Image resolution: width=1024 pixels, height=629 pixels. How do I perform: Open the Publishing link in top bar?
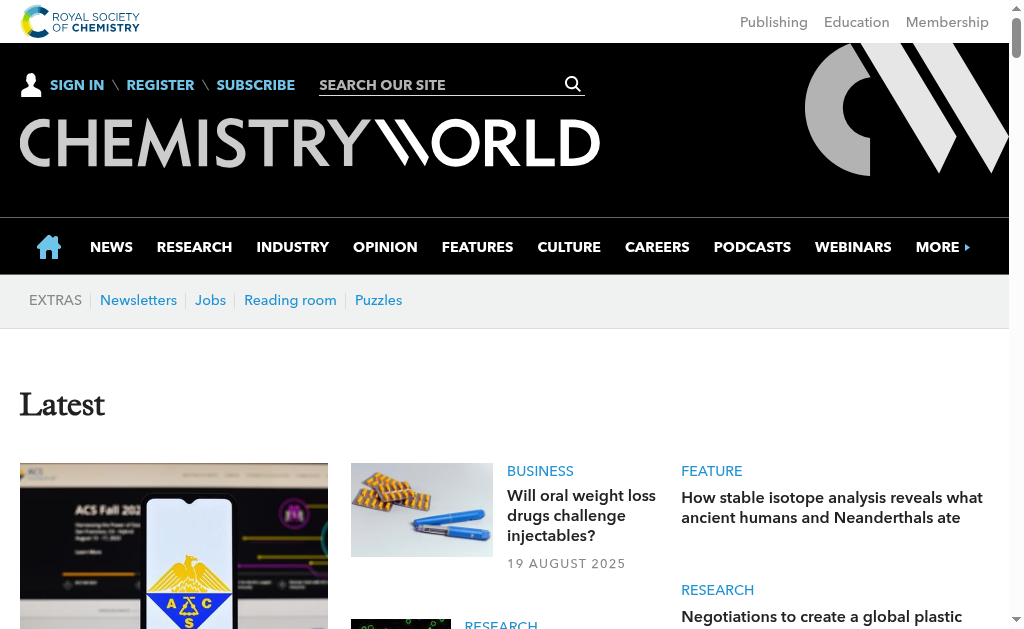pyautogui.click(x=773, y=22)
